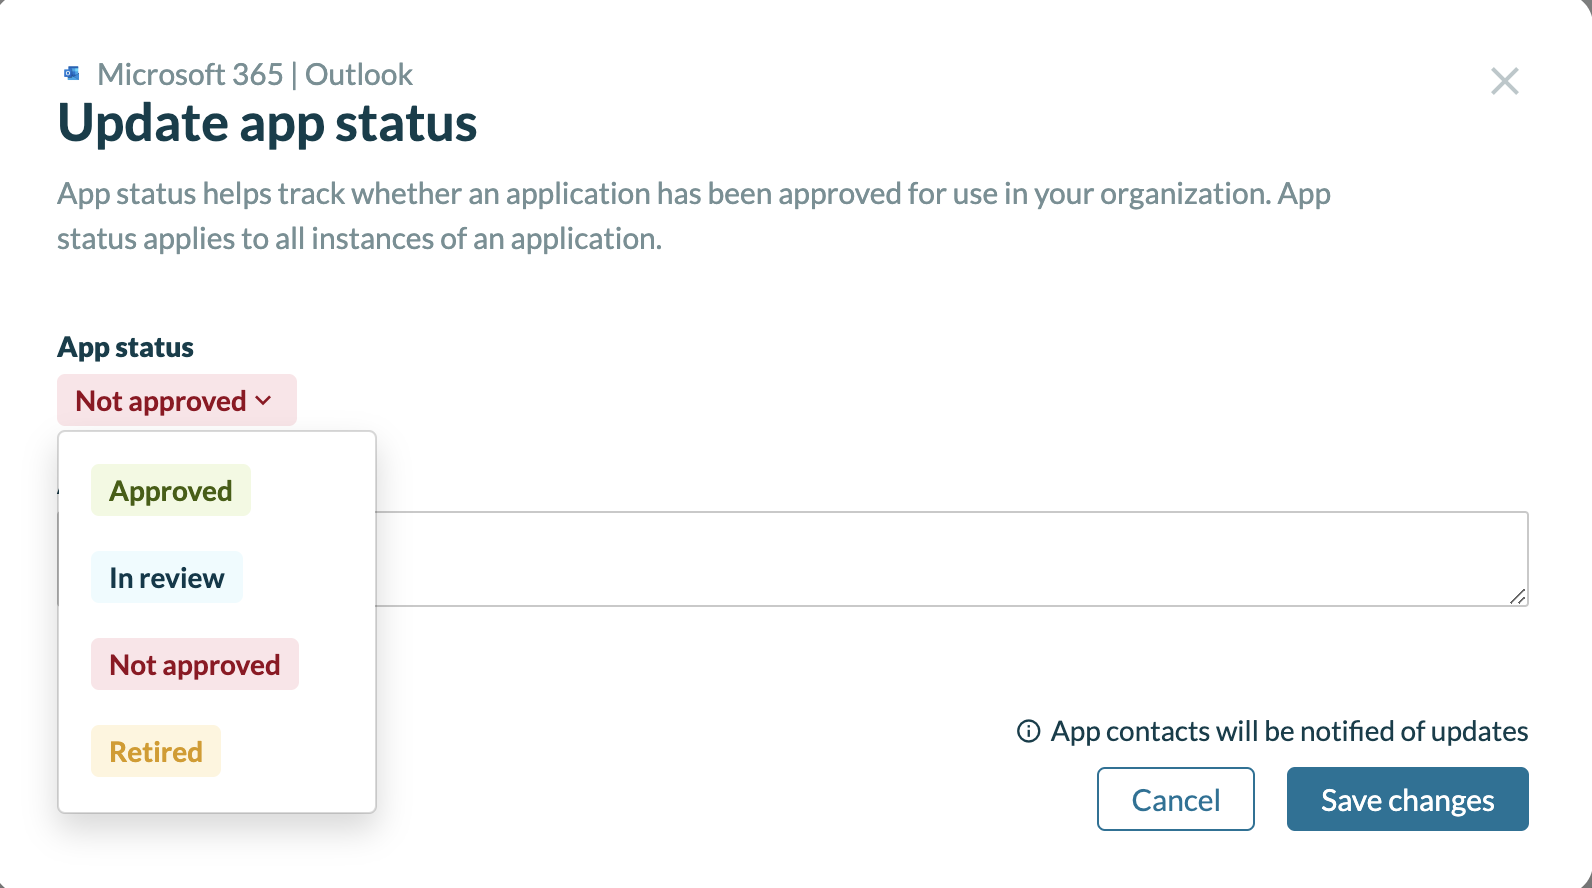1592x888 pixels.
Task: Expand the Not approved status selector
Action: point(176,400)
